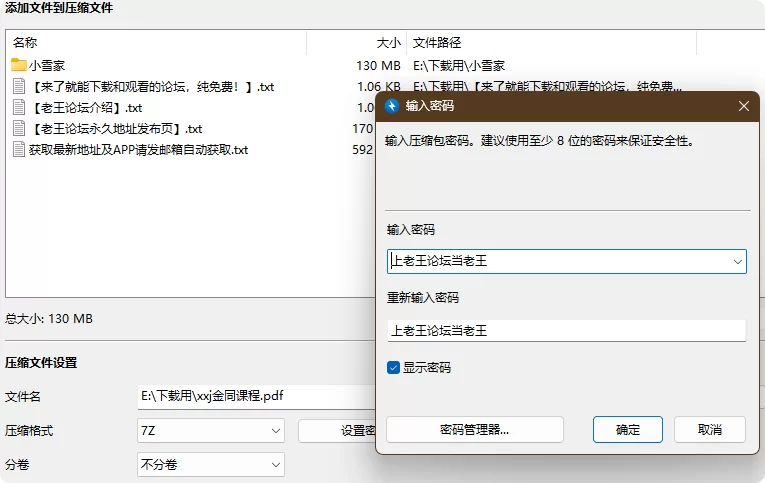Select the 小雪家 folder row name
Image resolution: width=765 pixels, height=483 pixels.
pos(47,65)
